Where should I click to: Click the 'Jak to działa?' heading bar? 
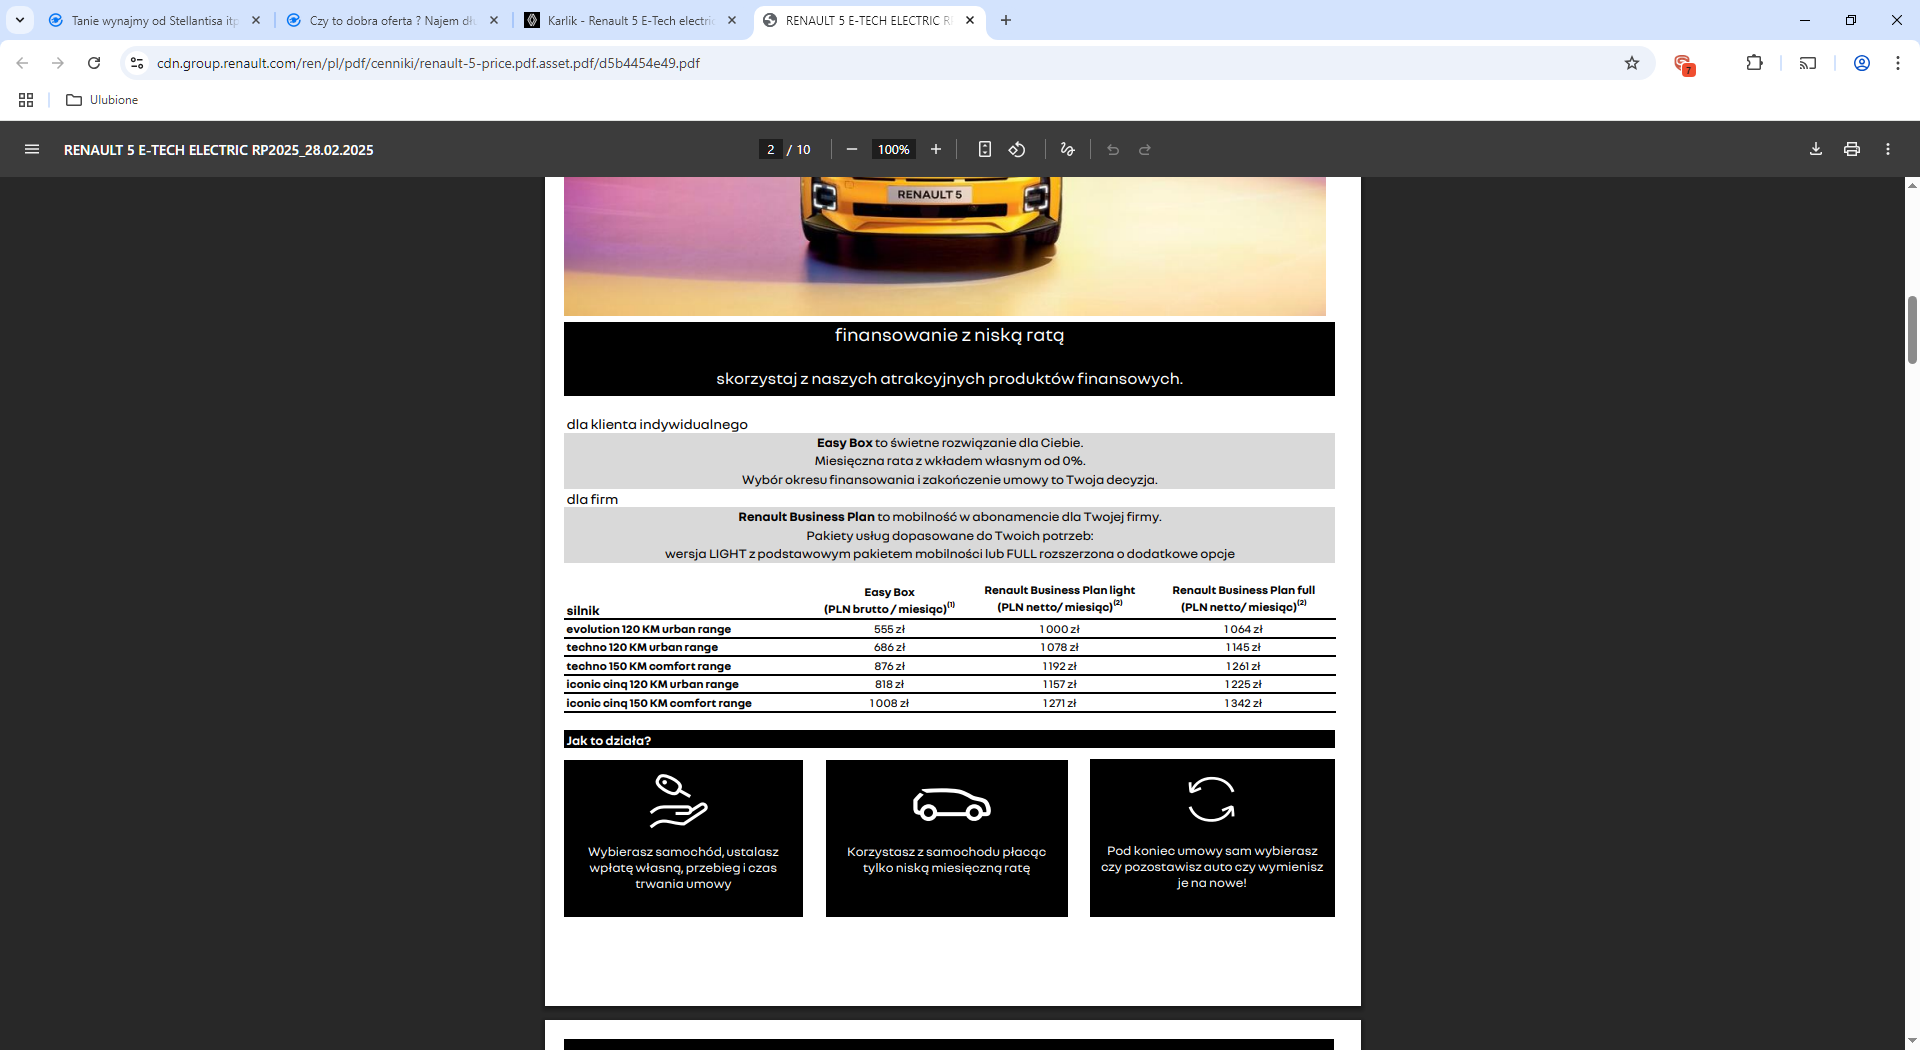(949, 740)
